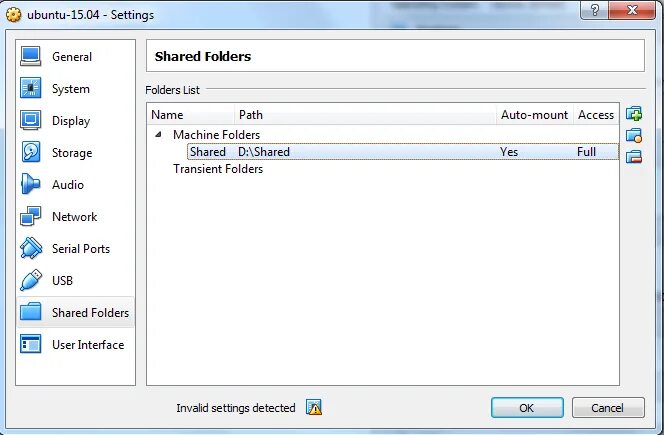Click the Storage disk icon
664x435 pixels.
[30, 152]
